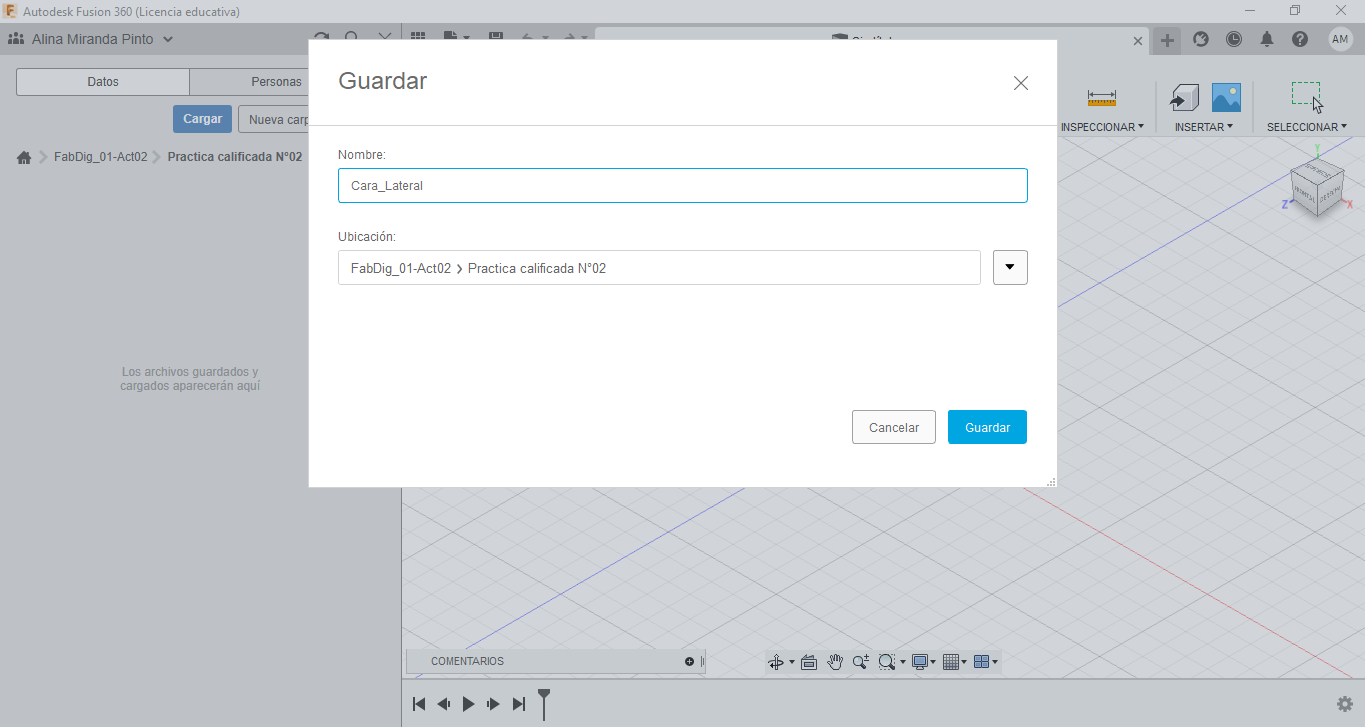
Task: Switch to the Datos tab
Action: click(x=103, y=82)
